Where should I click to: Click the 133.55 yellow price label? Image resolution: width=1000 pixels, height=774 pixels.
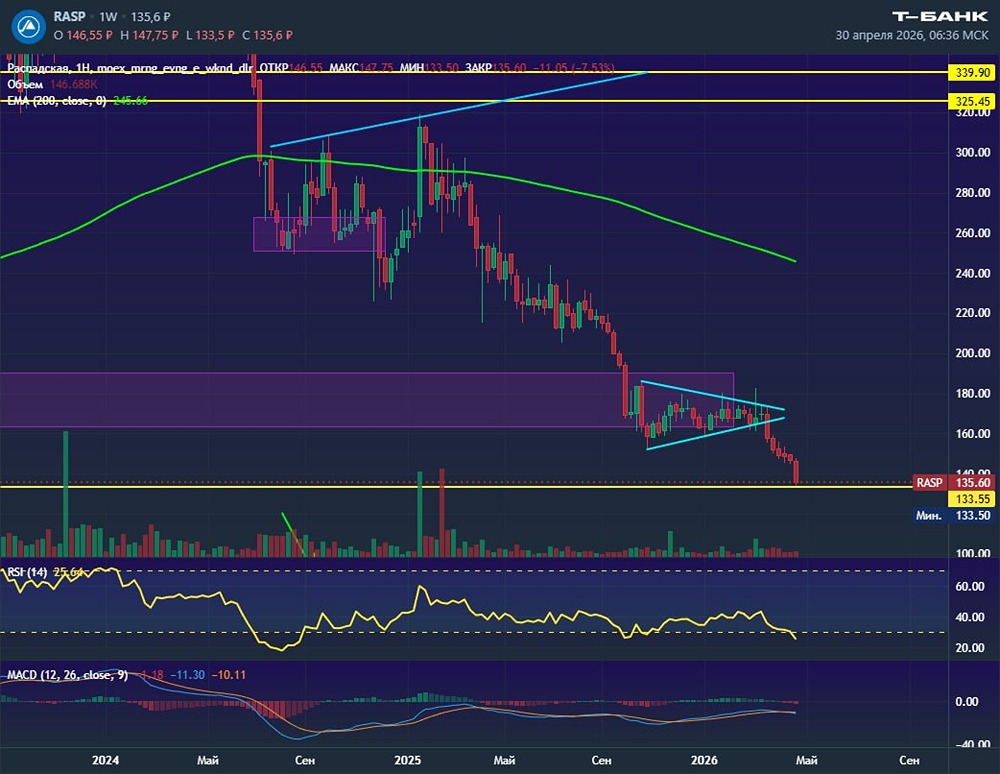[x=972, y=499]
